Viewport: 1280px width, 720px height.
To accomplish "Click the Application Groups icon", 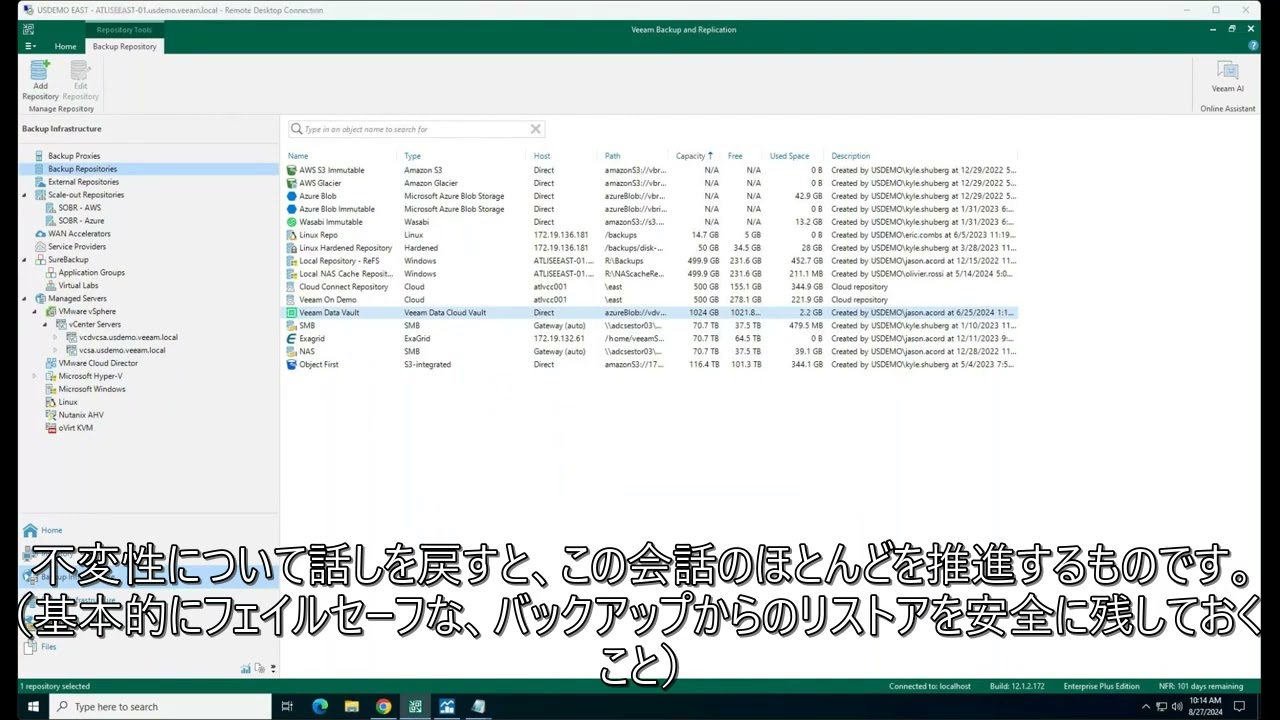I will click(50, 273).
